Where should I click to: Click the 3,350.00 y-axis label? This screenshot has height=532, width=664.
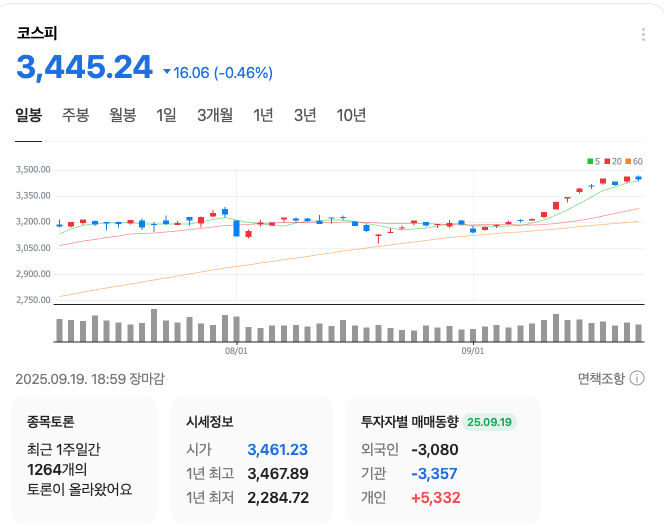(33, 196)
